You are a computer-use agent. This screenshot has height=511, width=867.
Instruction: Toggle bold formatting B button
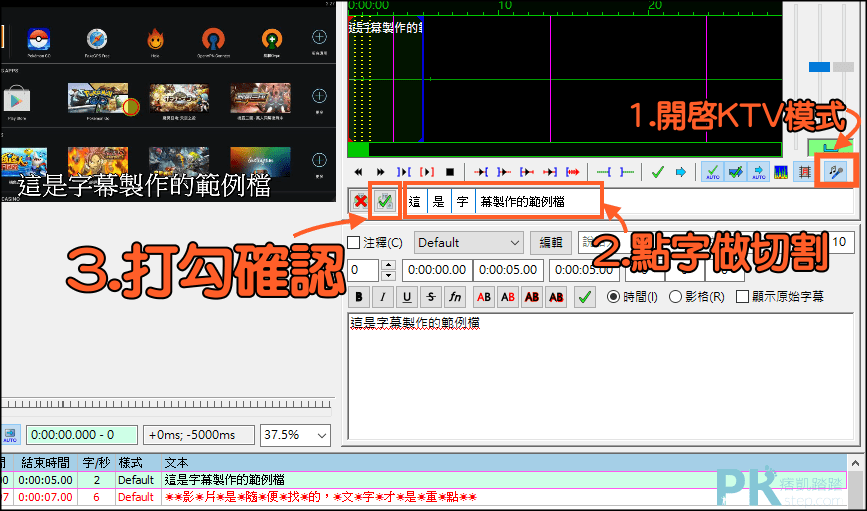coord(359,297)
